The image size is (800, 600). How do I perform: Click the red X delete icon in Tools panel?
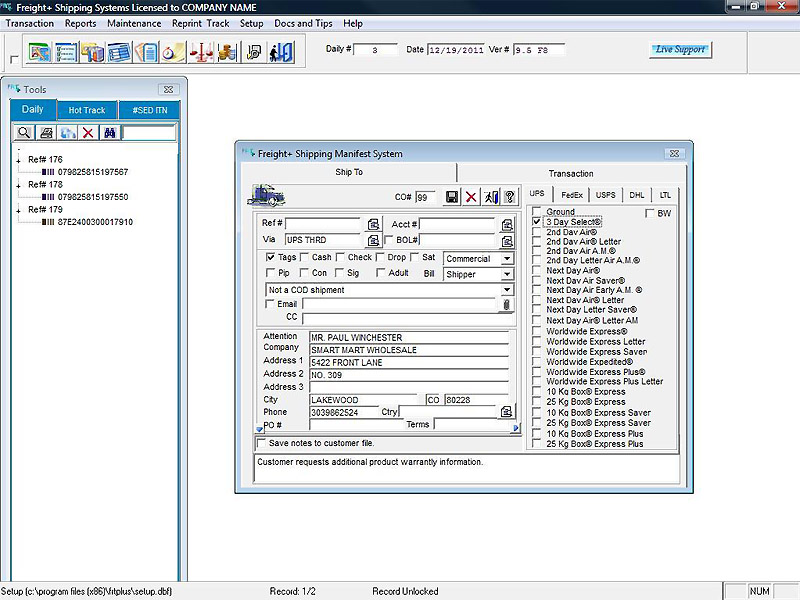pyautogui.click(x=88, y=133)
